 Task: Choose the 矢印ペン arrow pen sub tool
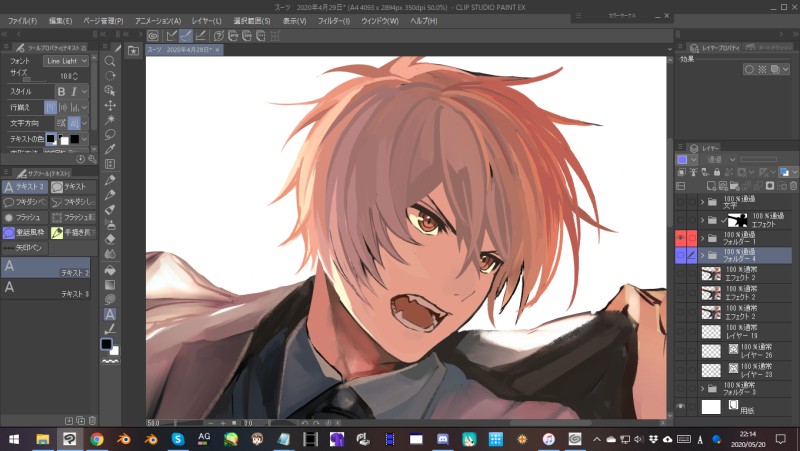tap(25, 247)
